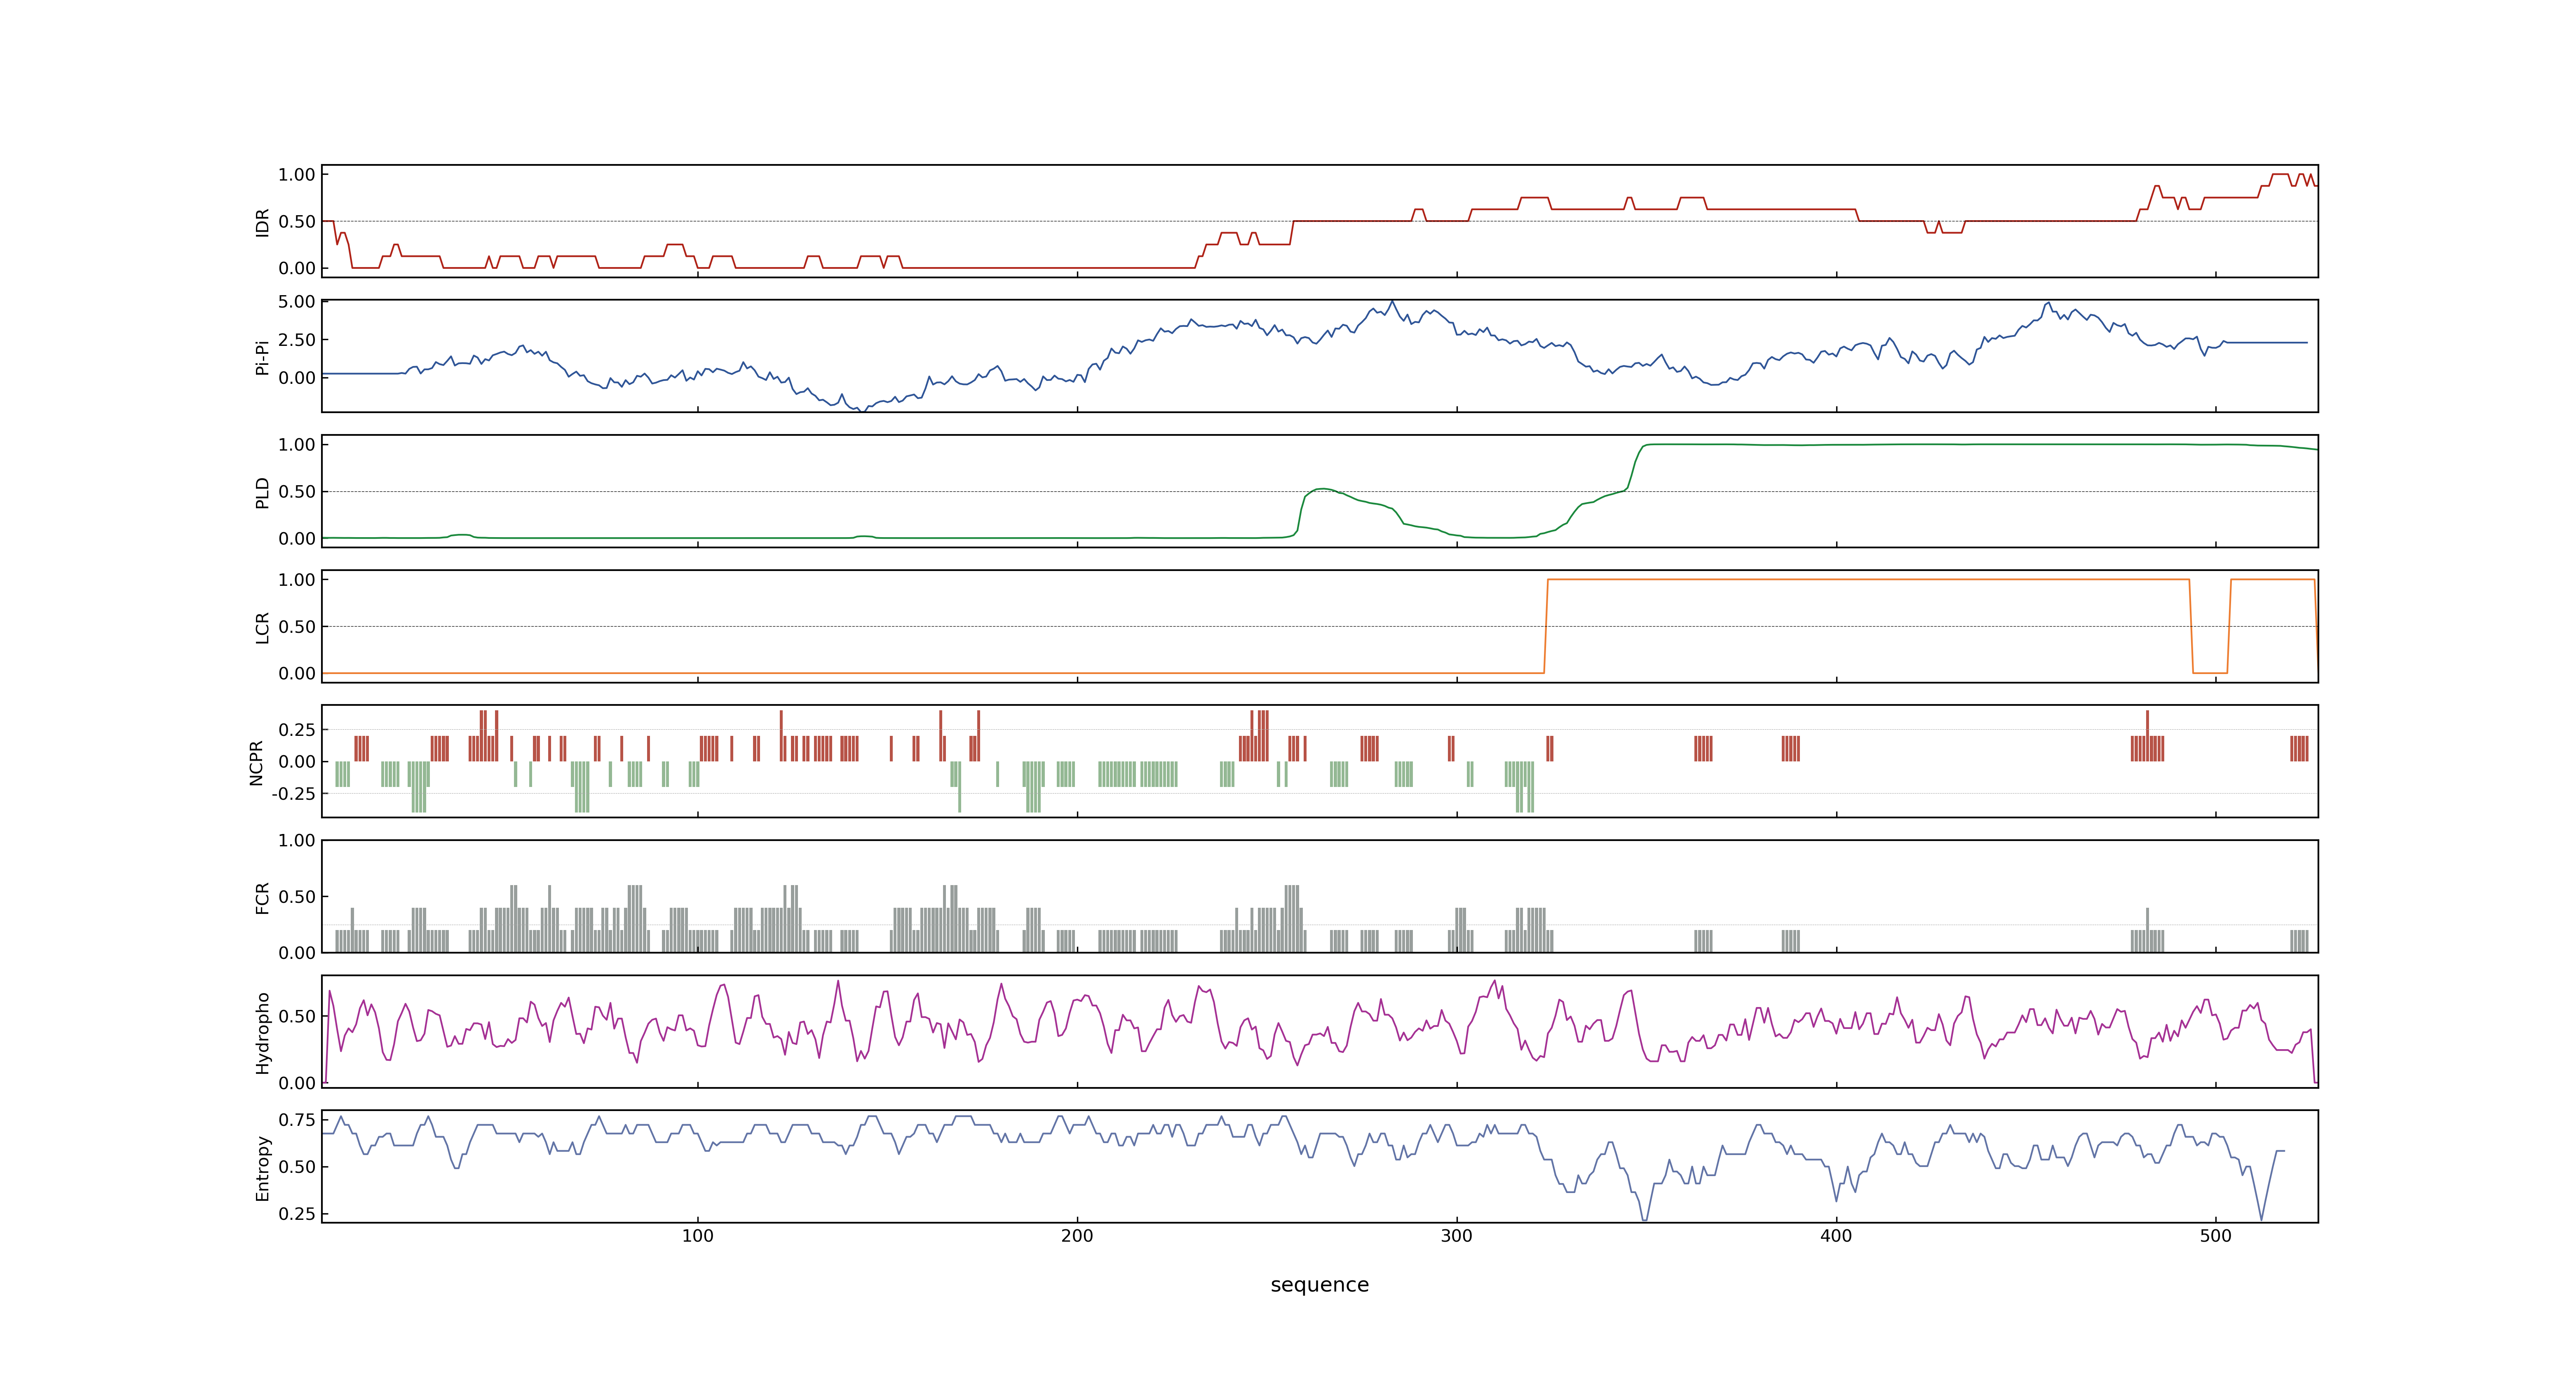This screenshot has height=1374, width=2576.
Task: Click the Entropy axis label
Action: (263, 1167)
